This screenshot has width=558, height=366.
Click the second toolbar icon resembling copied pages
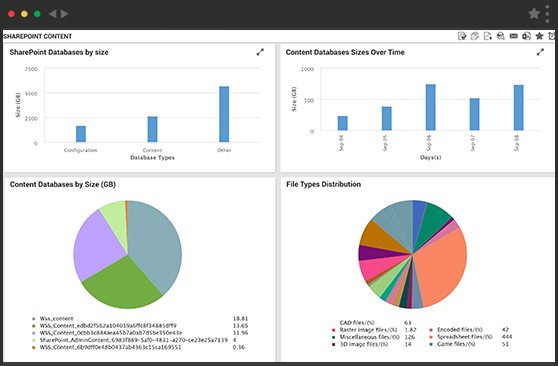[475, 36]
